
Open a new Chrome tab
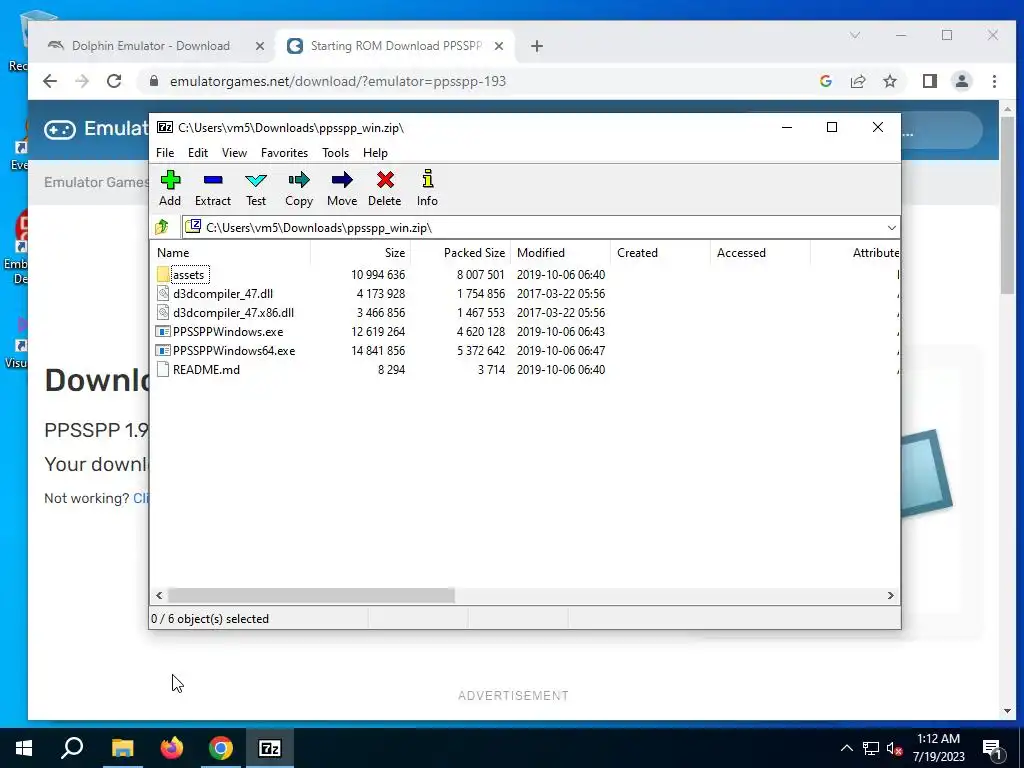(x=536, y=46)
